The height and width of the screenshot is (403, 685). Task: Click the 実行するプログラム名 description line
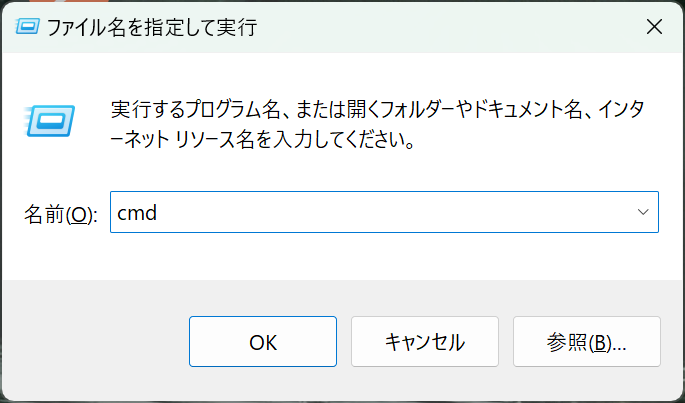[377, 109]
